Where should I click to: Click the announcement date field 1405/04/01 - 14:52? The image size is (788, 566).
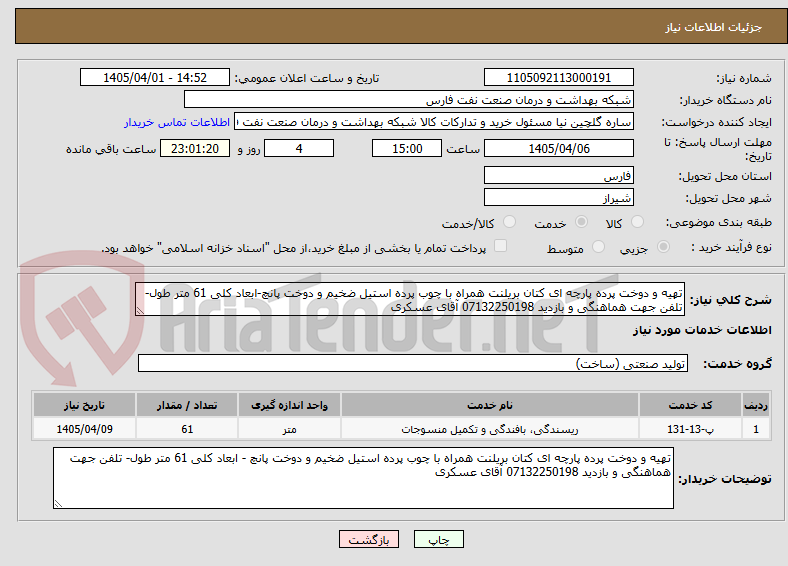[x=155, y=77]
